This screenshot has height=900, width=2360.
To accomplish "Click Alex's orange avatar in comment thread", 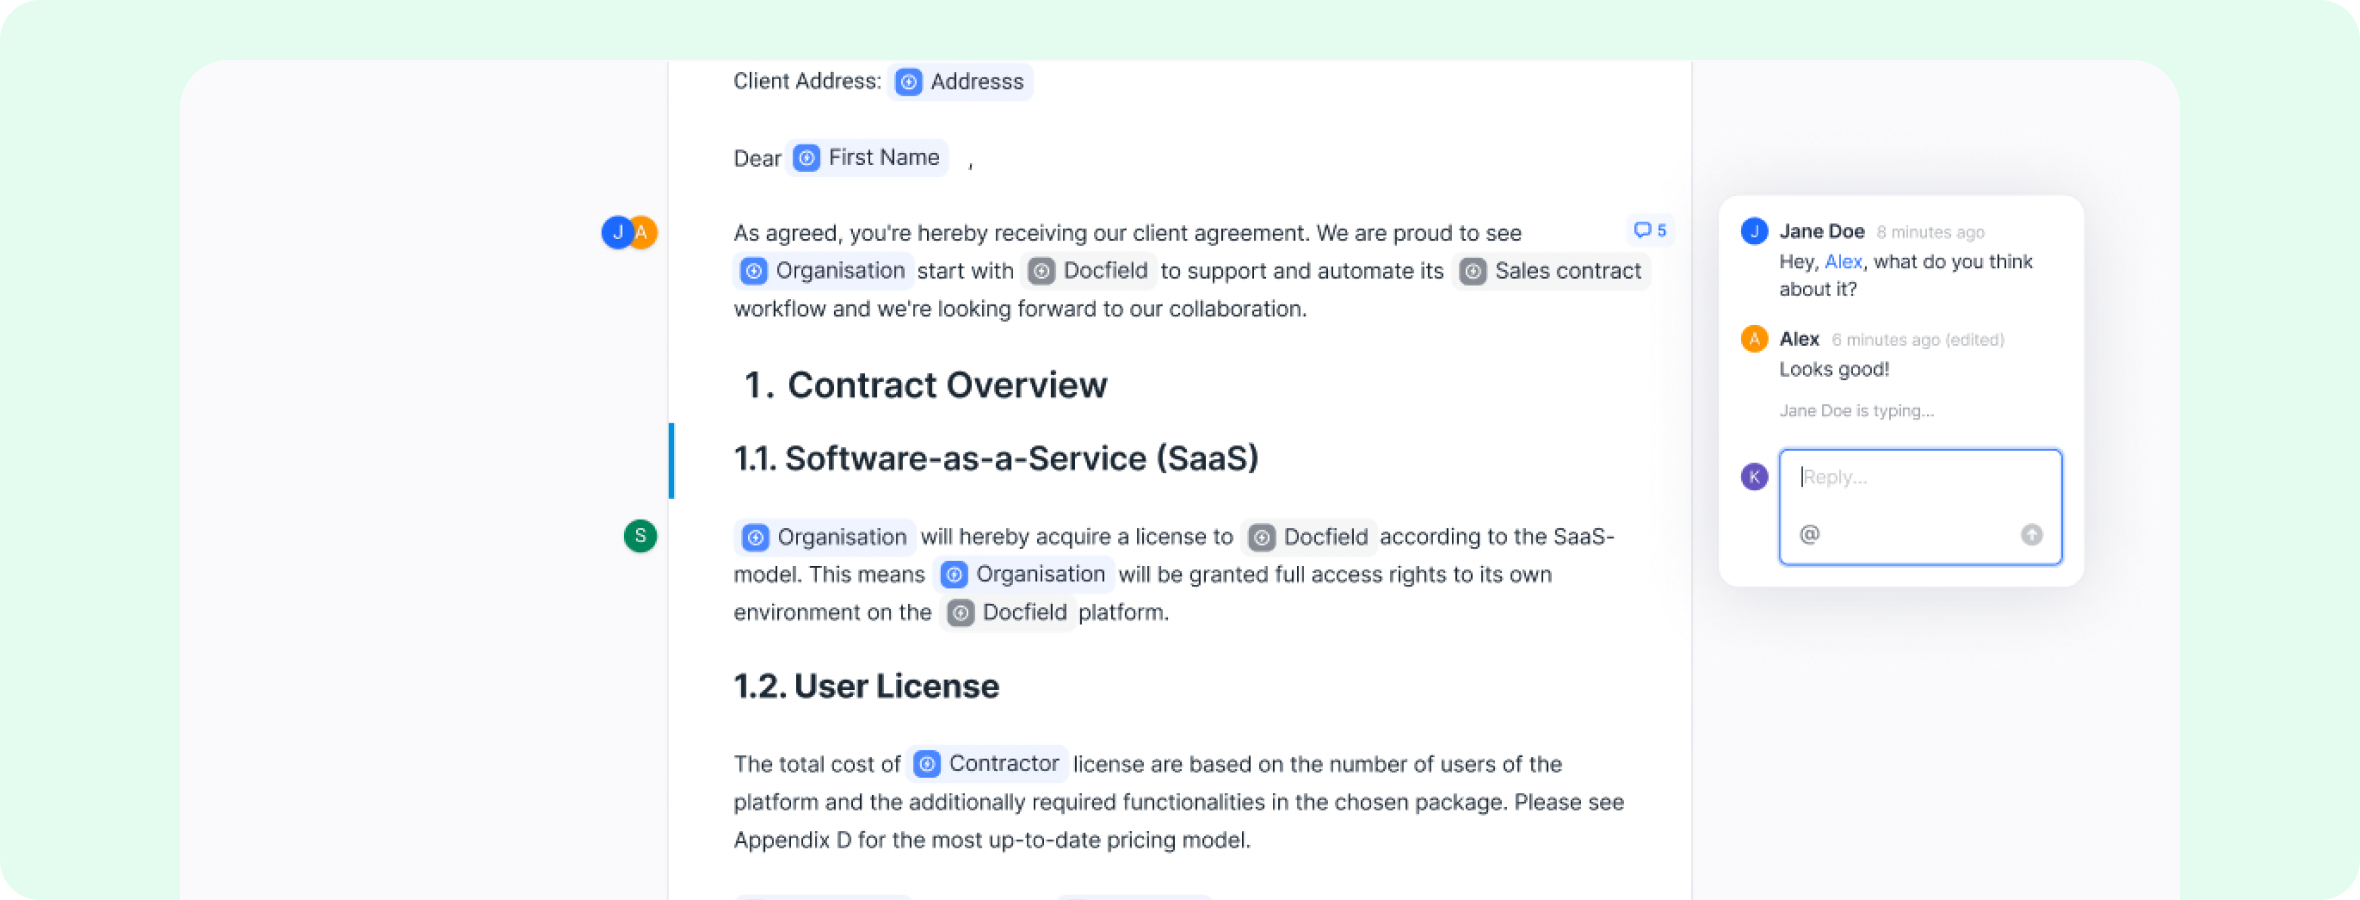I will click(x=1754, y=339).
